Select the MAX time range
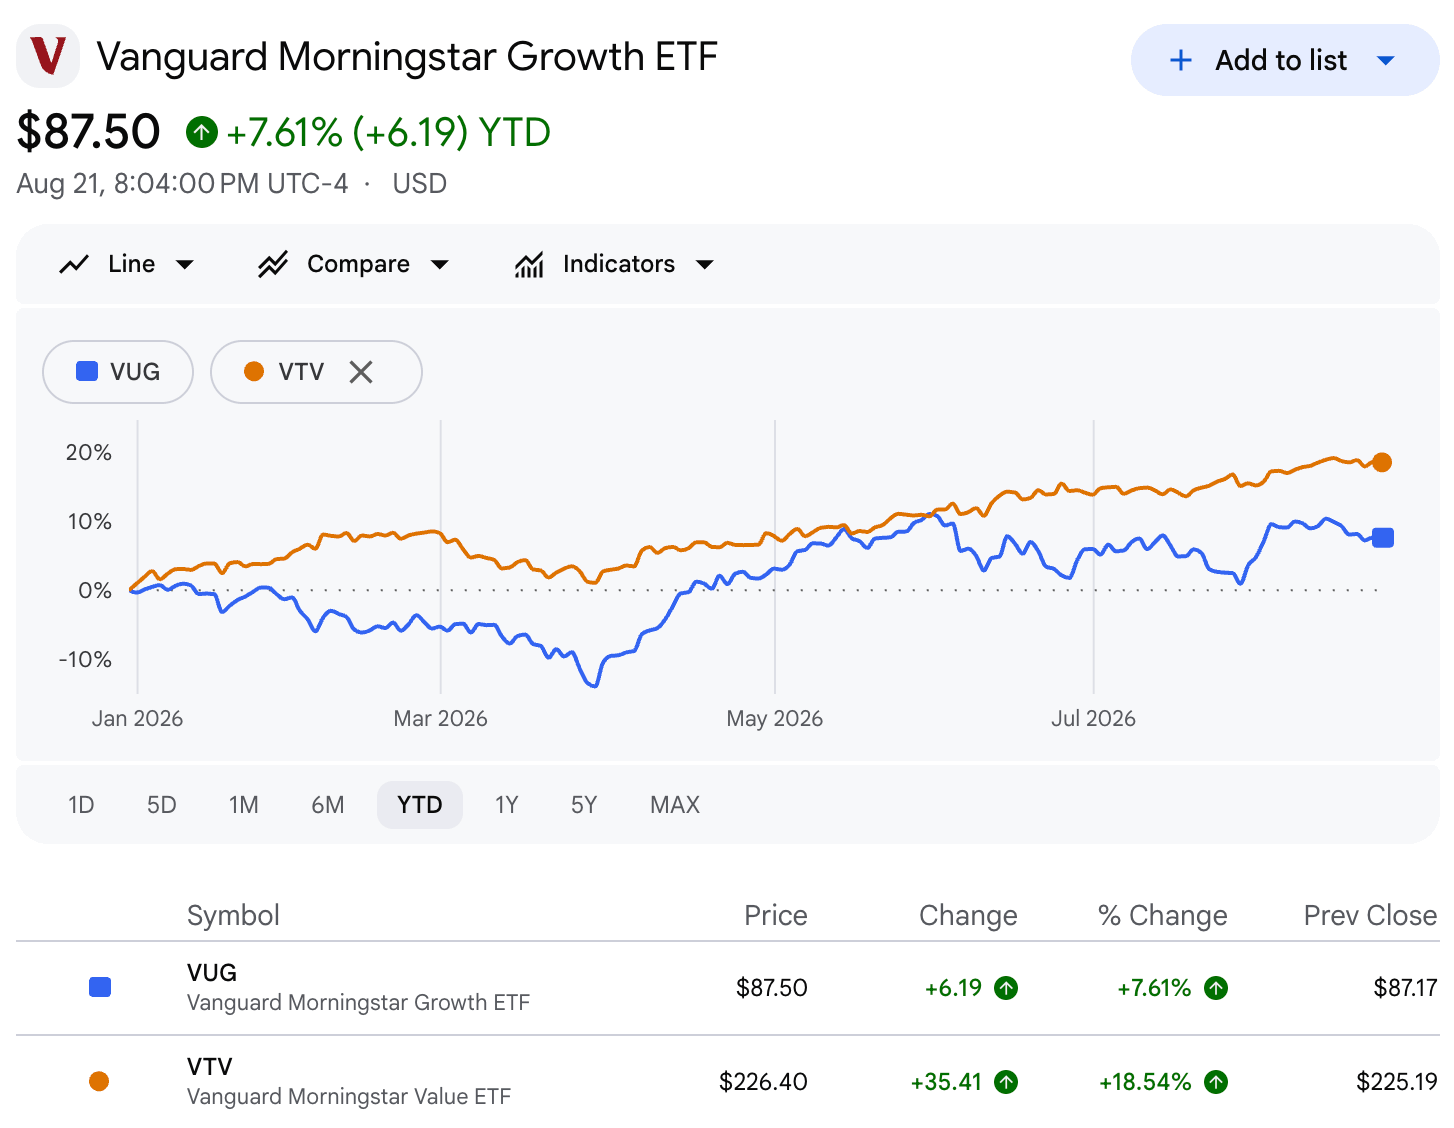This screenshot has height=1128, width=1454. (675, 805)
